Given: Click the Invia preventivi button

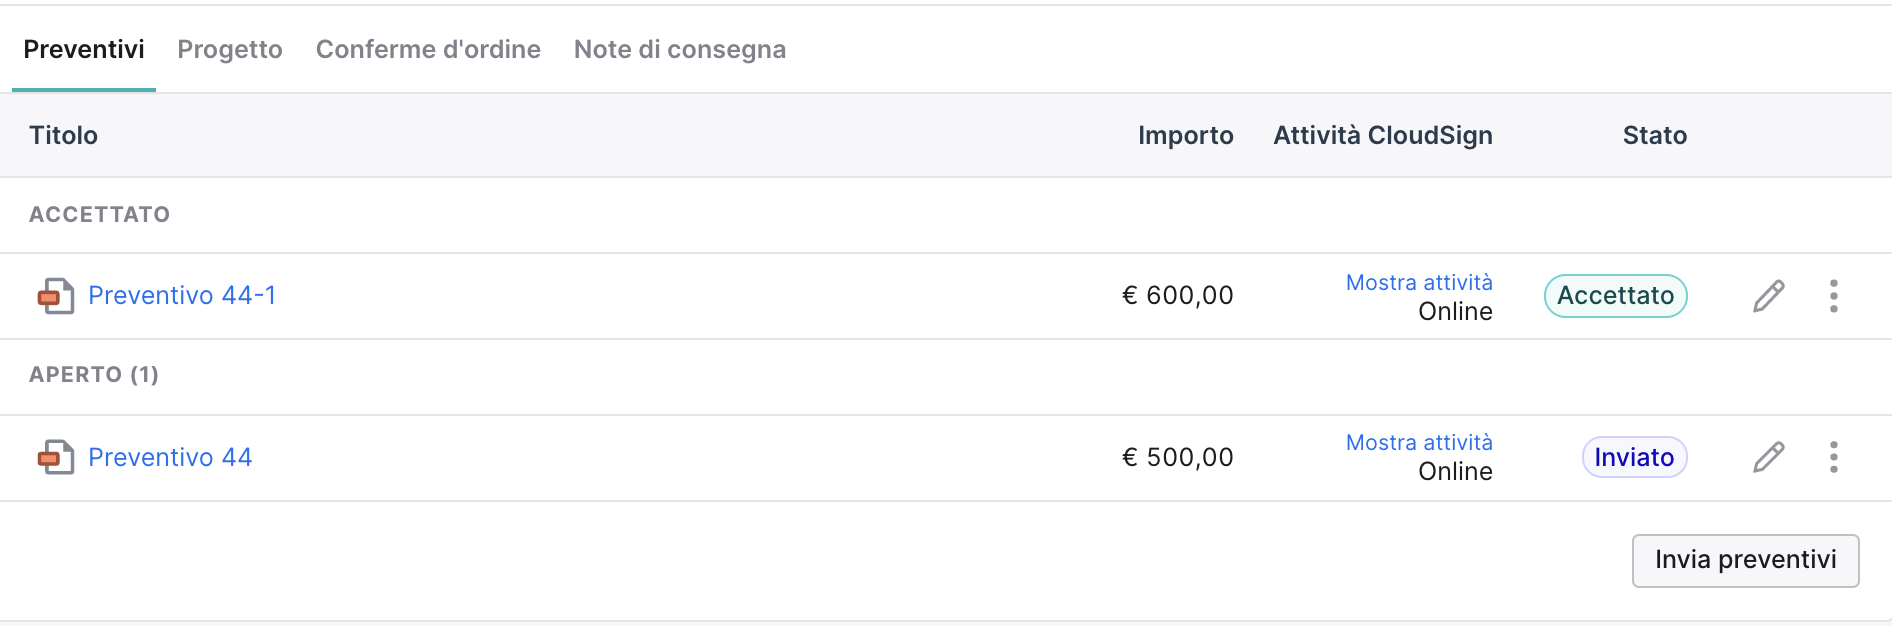Looking at the screenshot, I should click(x=1746, y=560).
